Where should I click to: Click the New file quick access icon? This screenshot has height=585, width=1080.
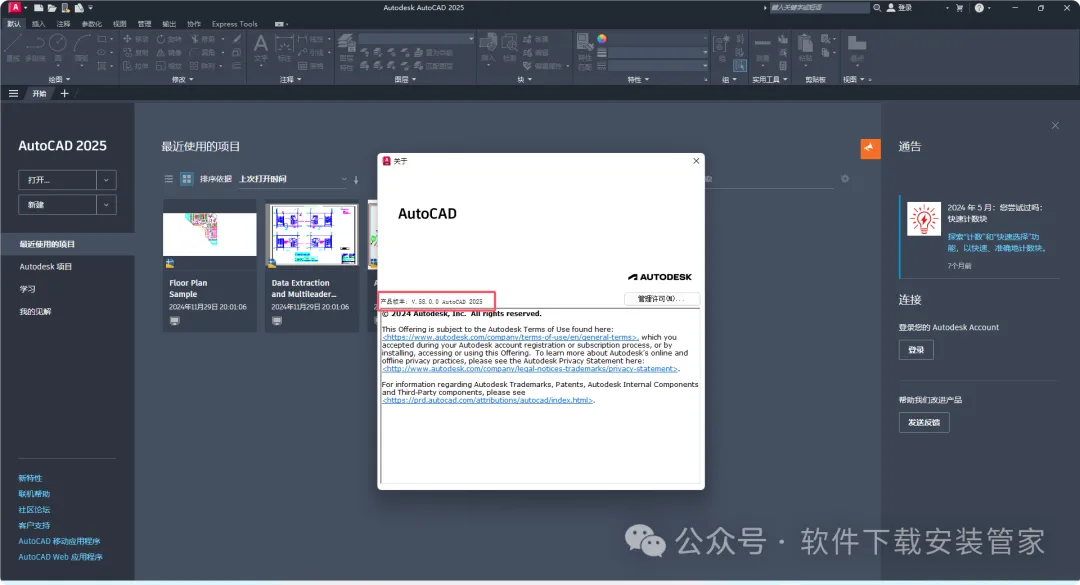click(x=39, y=8)
